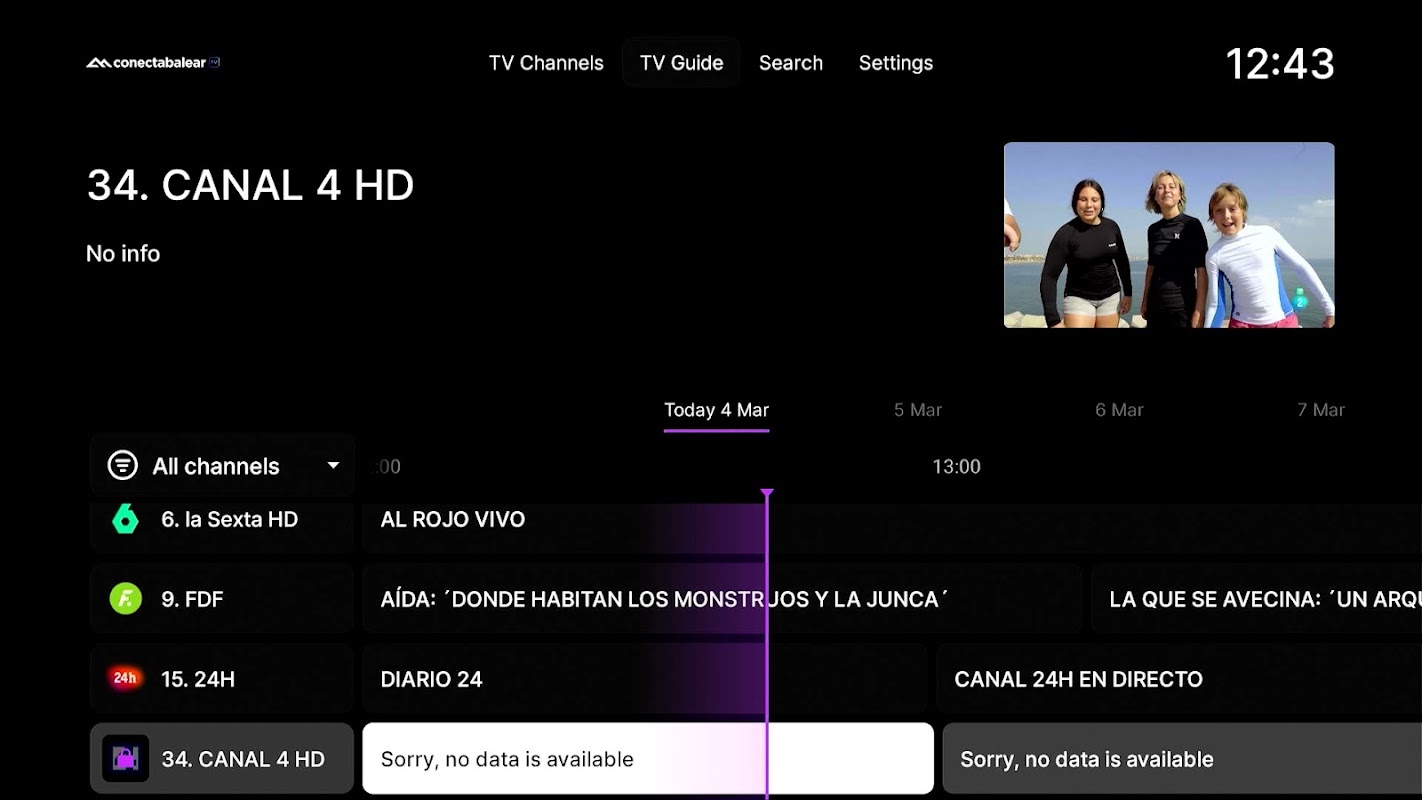Switch to the 6 Mar date tab
Screen dimensions: 1422x800
coord(1119,410)
